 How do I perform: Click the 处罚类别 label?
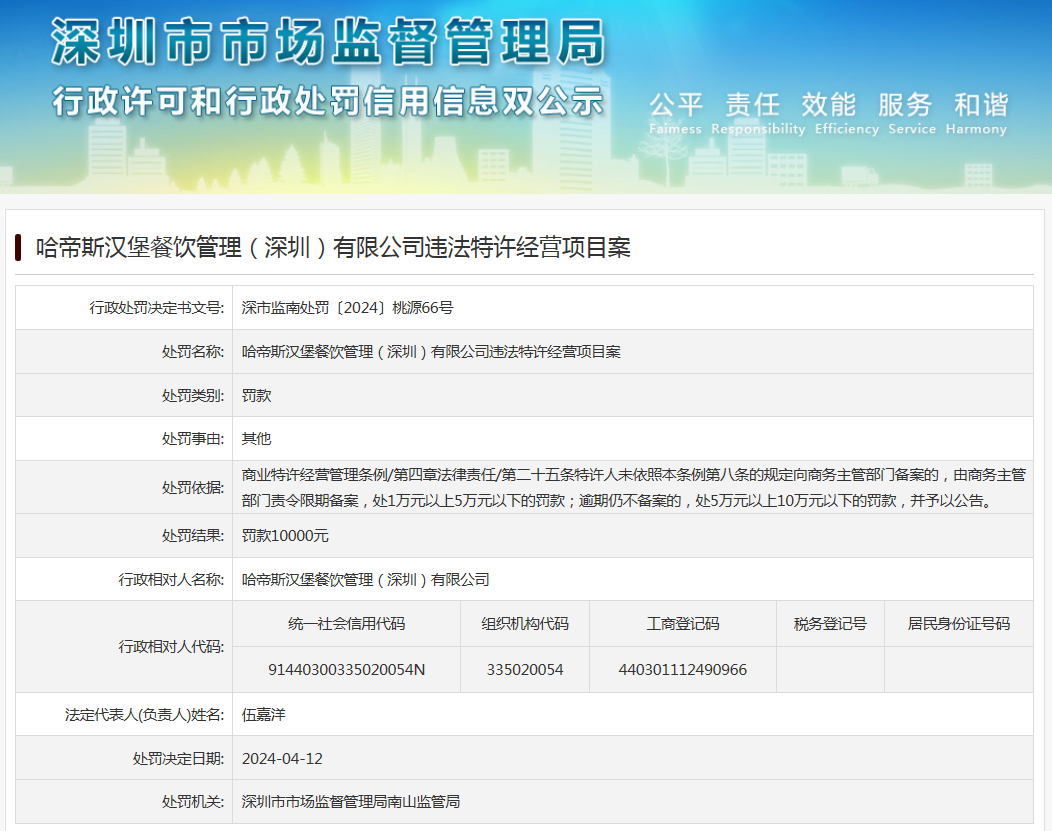pos(193,396)
